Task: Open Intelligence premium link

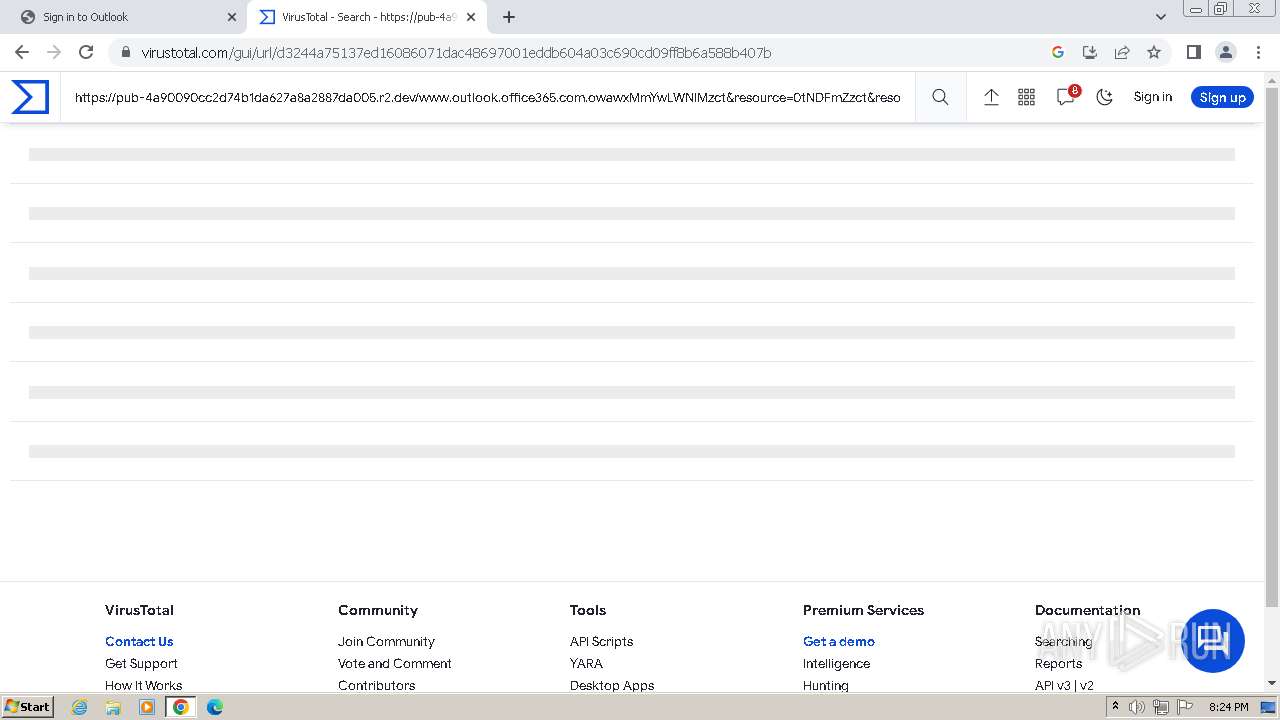Action: [836, 663]
